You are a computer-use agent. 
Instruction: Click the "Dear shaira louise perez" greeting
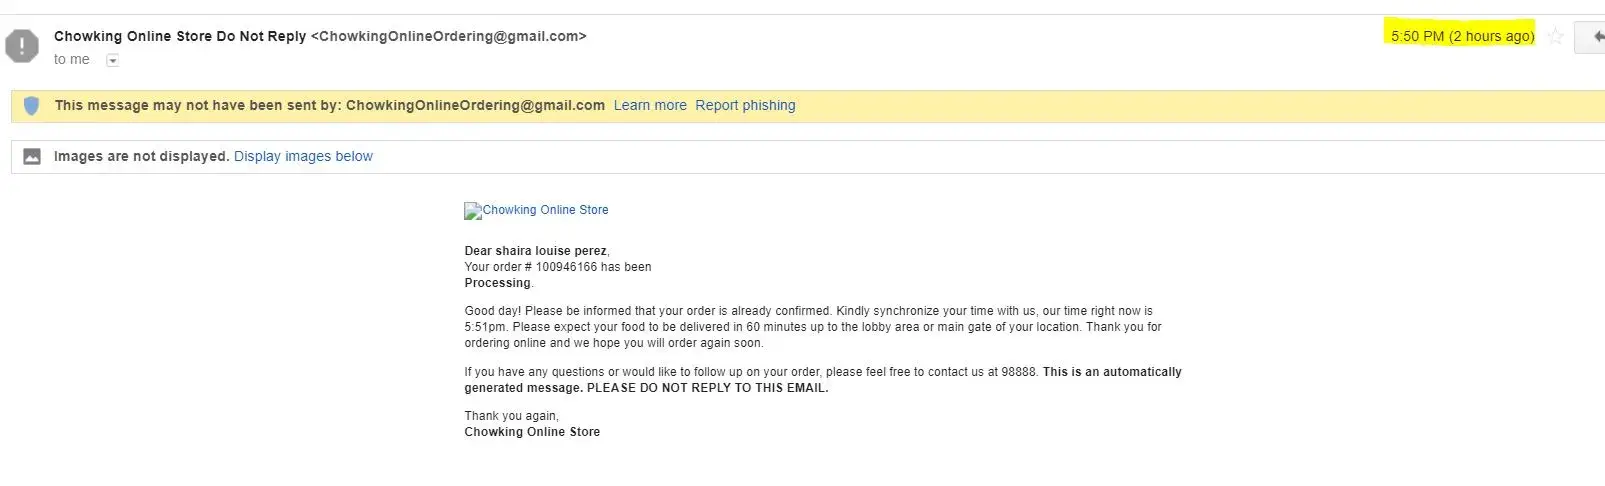pyautogui.click(x=536, y=251)
